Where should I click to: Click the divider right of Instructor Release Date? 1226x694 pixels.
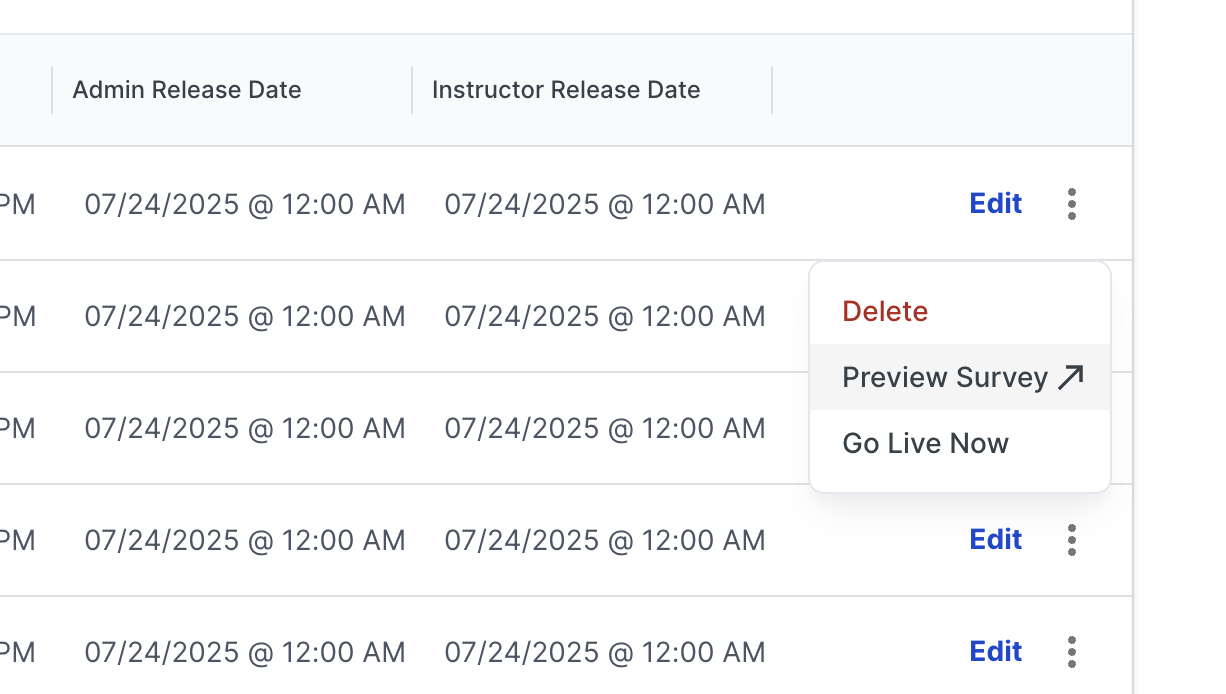click(772, 90)
